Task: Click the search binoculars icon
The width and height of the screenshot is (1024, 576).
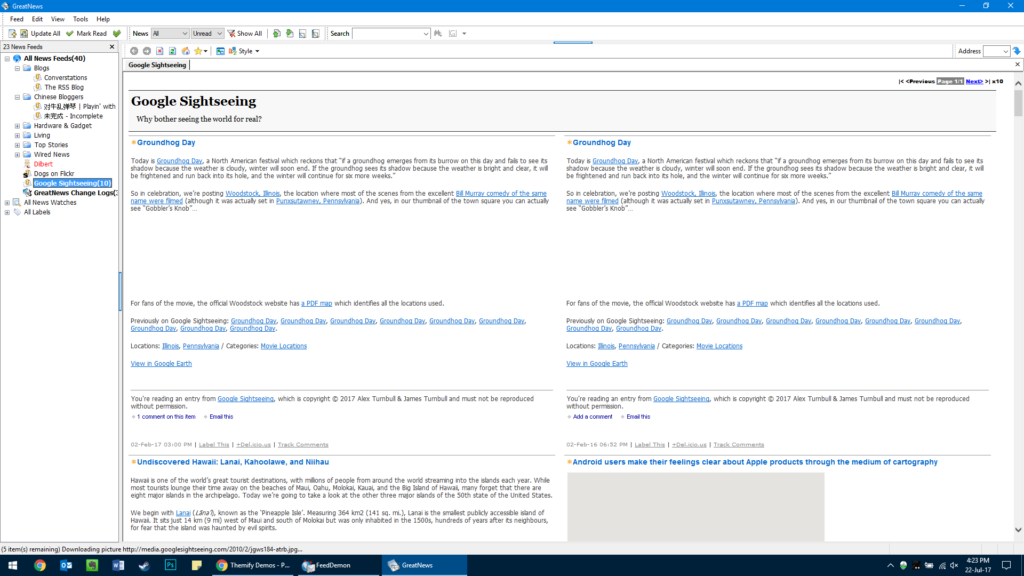Action: (x=436, y=33)
